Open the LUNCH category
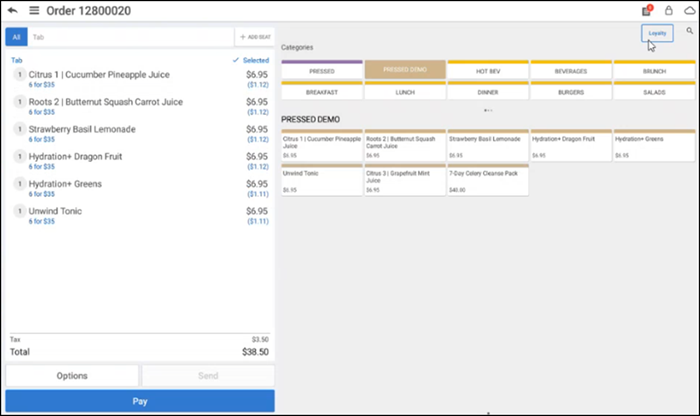 pos(405,91)
